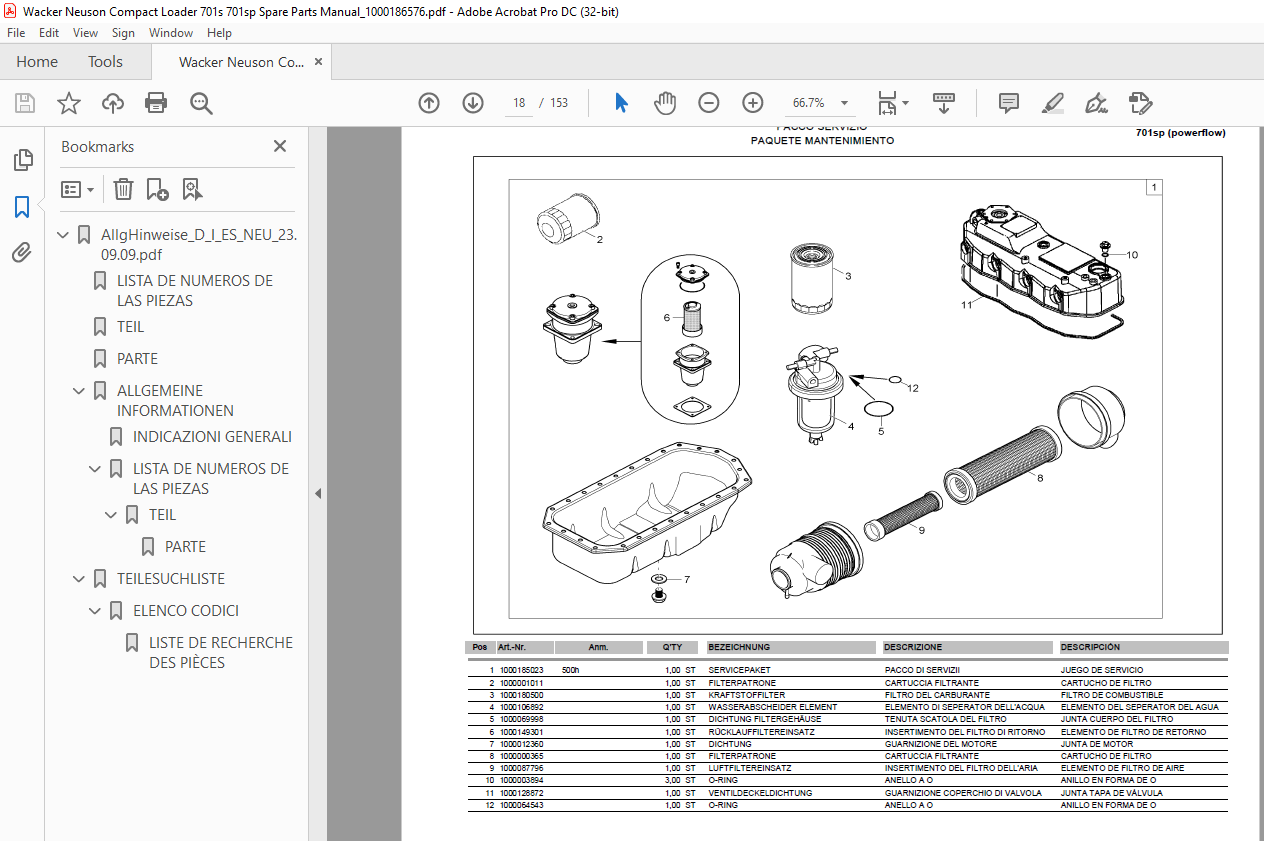Open bookmarks options dropdown menu

click(78, 189)
